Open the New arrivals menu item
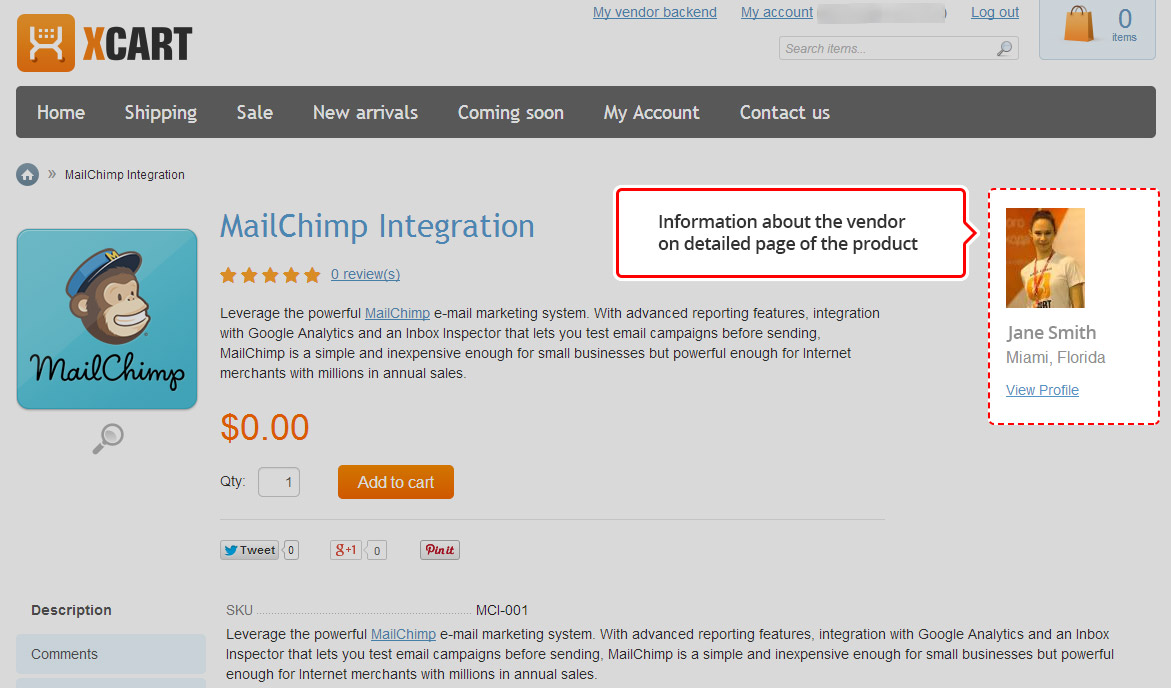Screen dimensions: 1171x688 pyautogui.click(x=365, y=113)
